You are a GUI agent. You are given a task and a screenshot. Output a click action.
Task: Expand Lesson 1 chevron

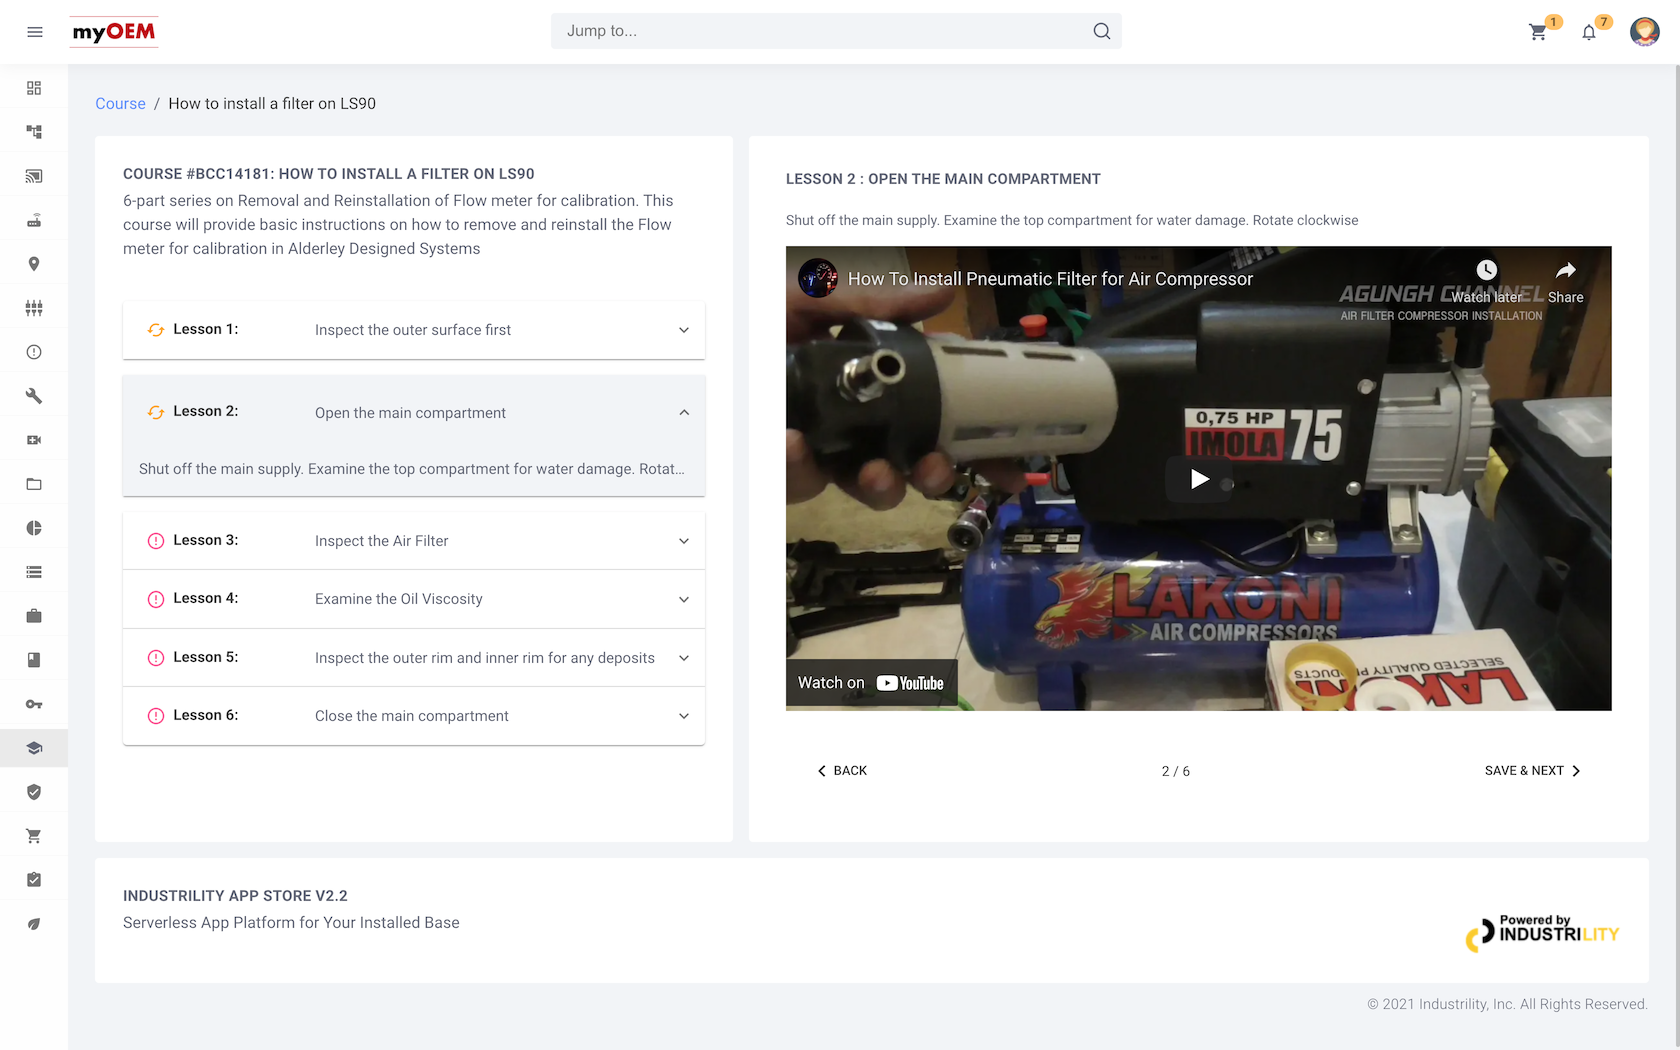tap(684, 330)
